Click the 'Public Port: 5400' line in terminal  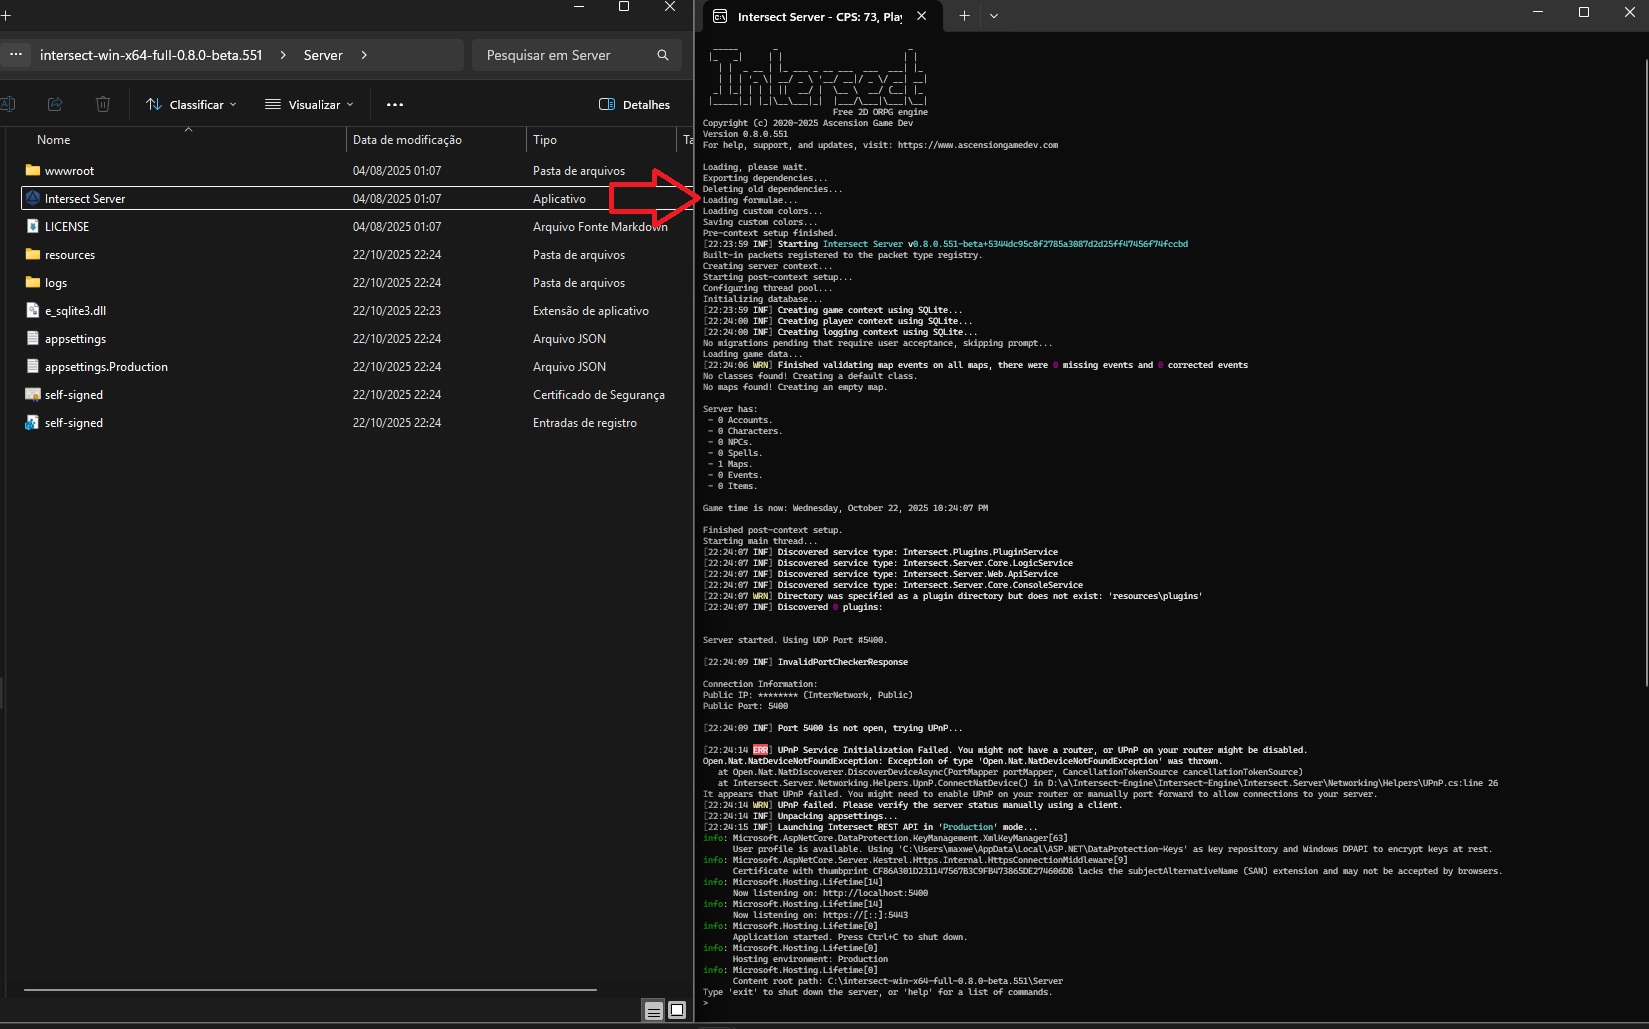(x=745, y=706)
